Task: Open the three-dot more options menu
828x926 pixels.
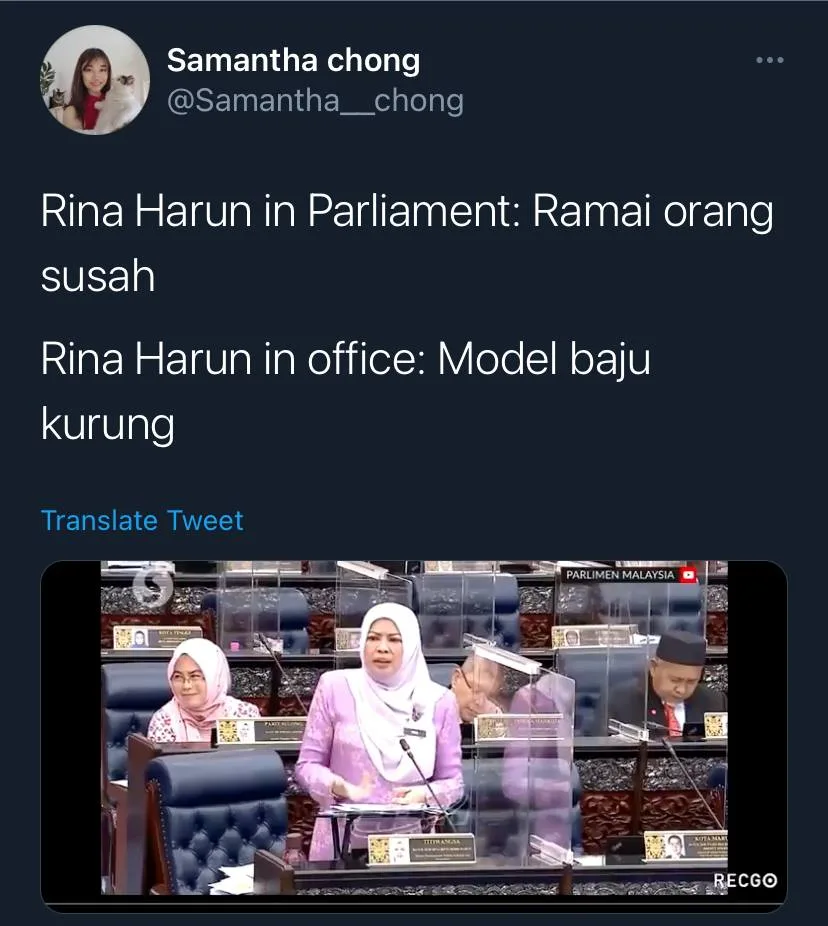Action: 770,60
